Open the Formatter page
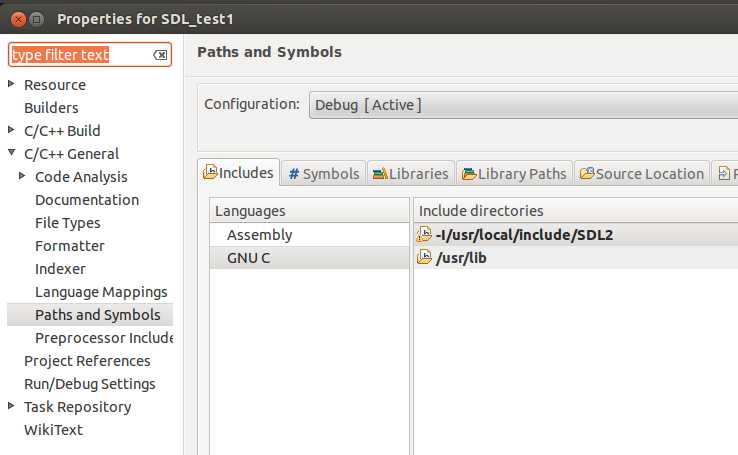 [x=70, y=246]
